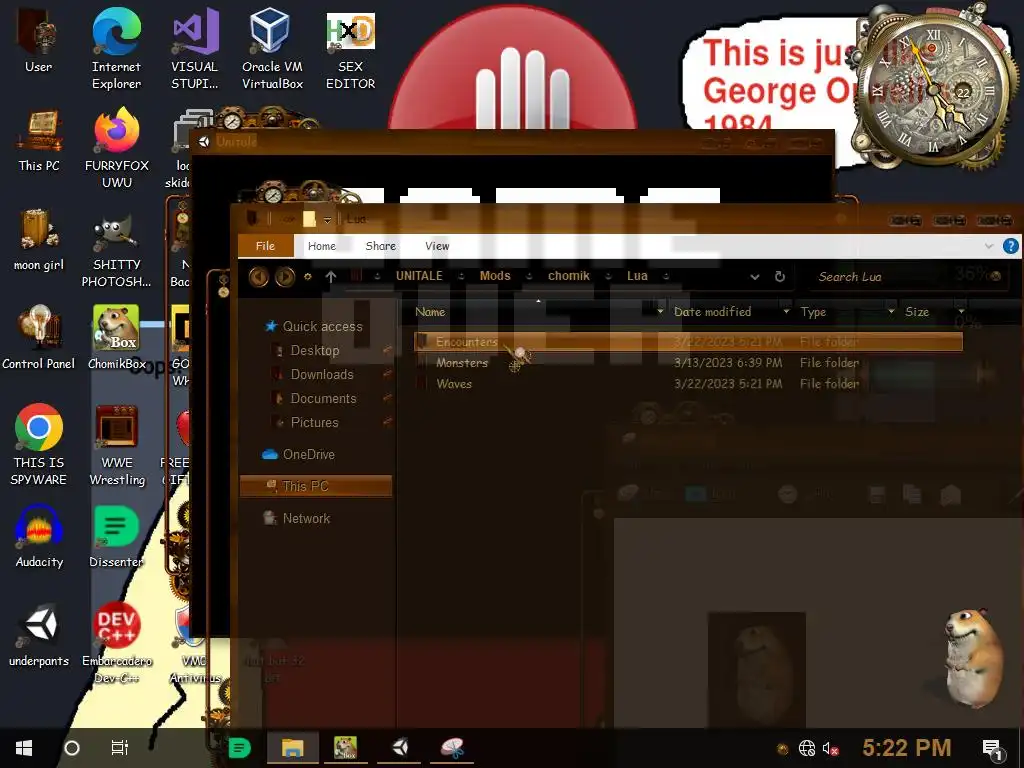1024x768 pixels.
Task: Click the Search Lua field
Action: coord(908,277)
